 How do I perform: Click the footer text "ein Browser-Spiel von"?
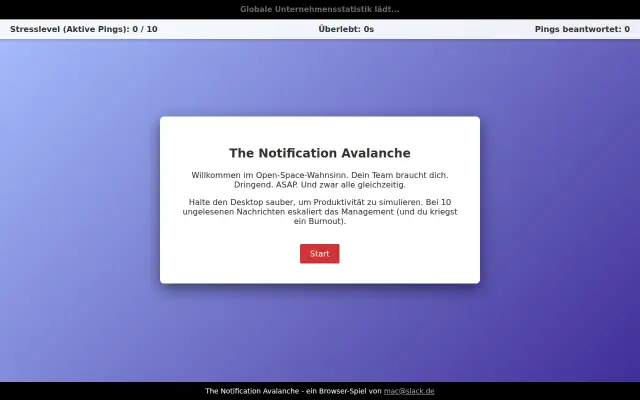343,391
